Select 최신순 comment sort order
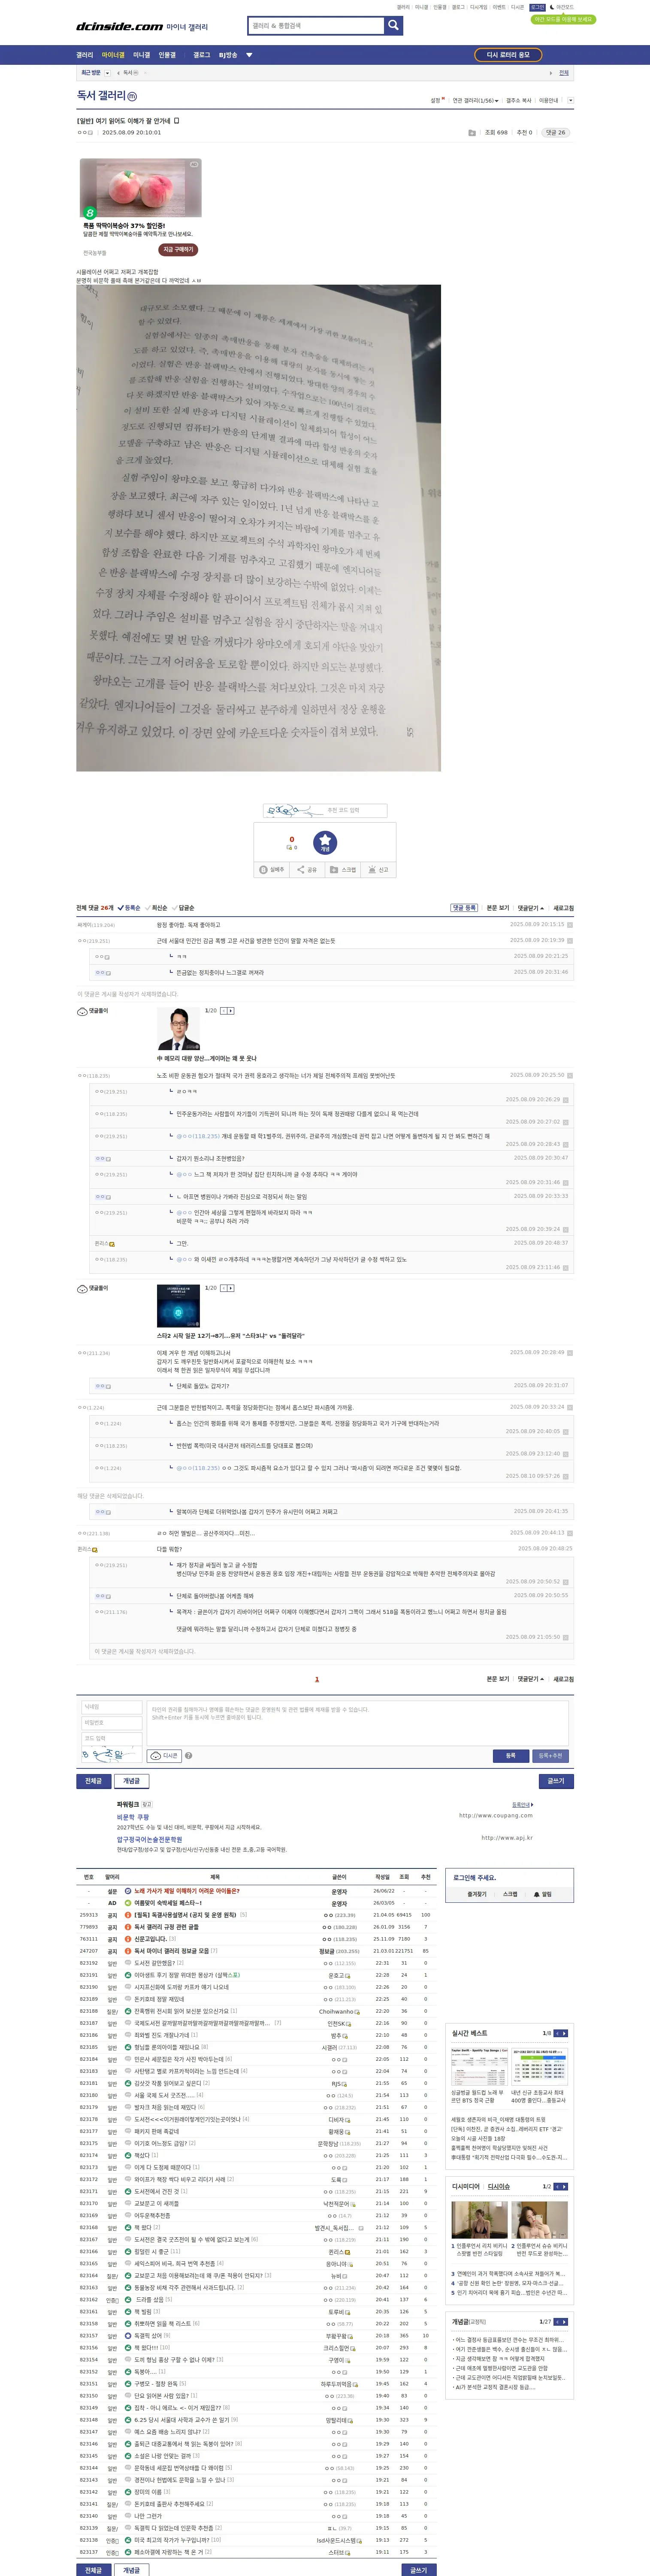 coord(156,908)
